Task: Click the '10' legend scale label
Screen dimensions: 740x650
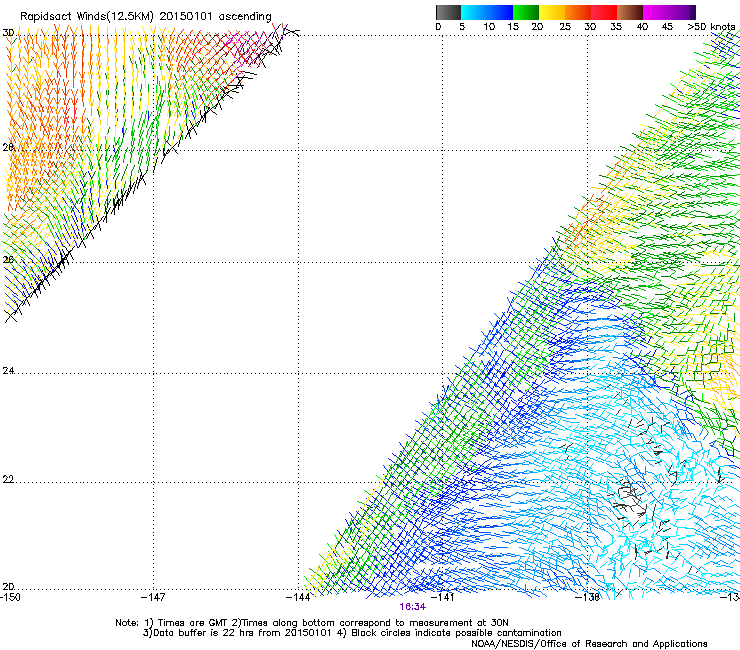Action: pos(489,26)
